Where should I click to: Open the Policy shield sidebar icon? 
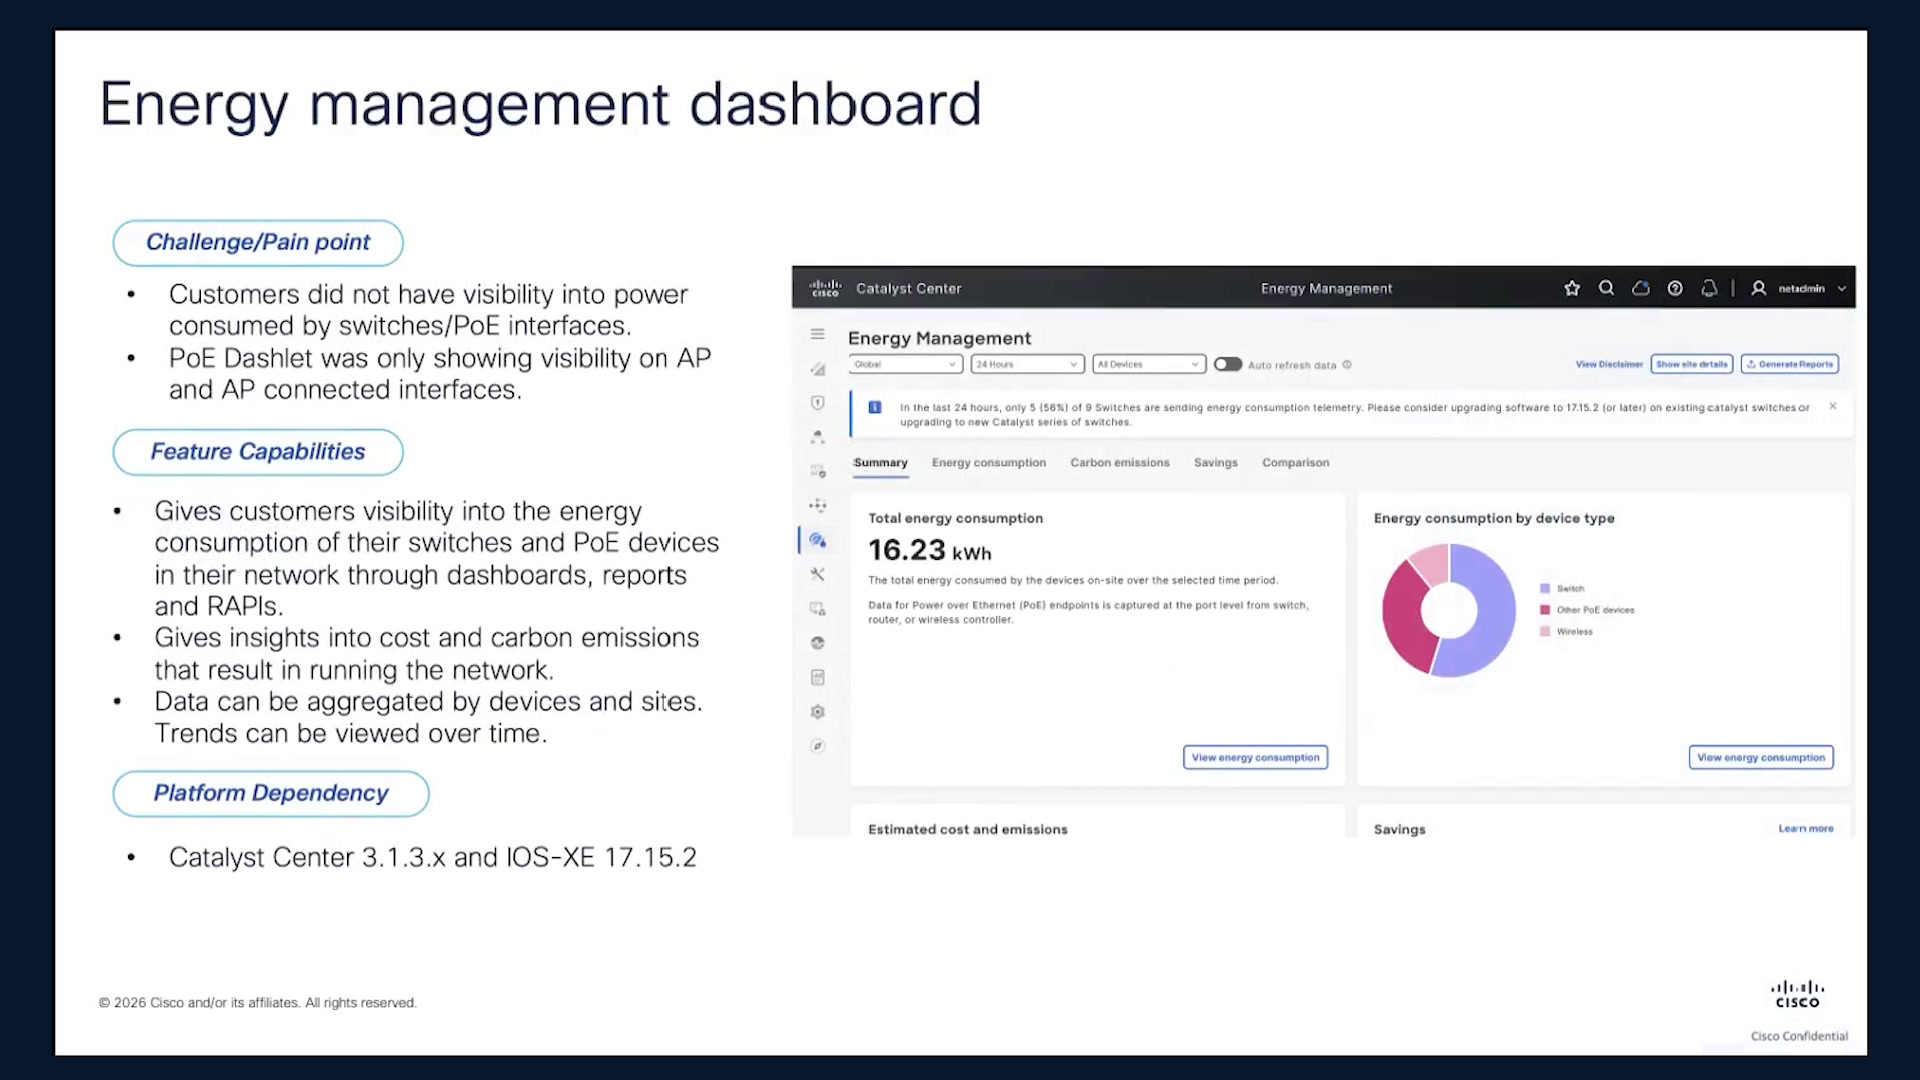click(x=817, y=402)
